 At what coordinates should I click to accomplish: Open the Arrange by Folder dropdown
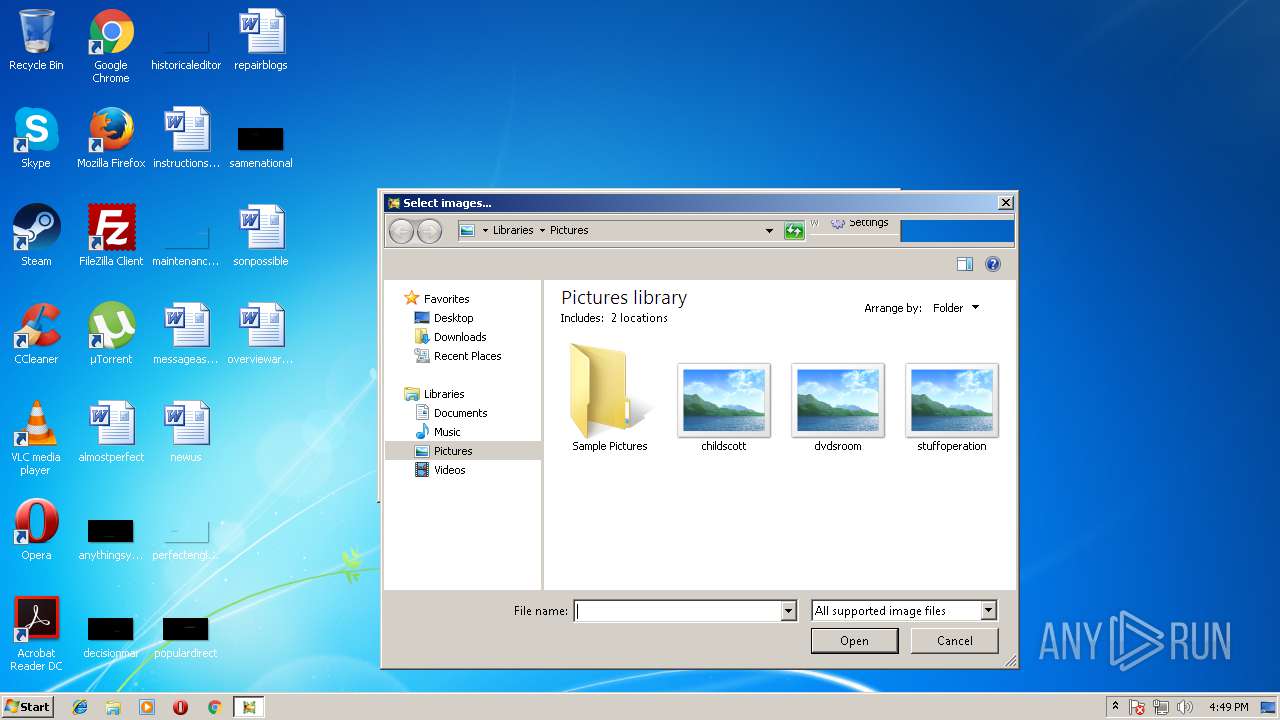click(956, 308)
